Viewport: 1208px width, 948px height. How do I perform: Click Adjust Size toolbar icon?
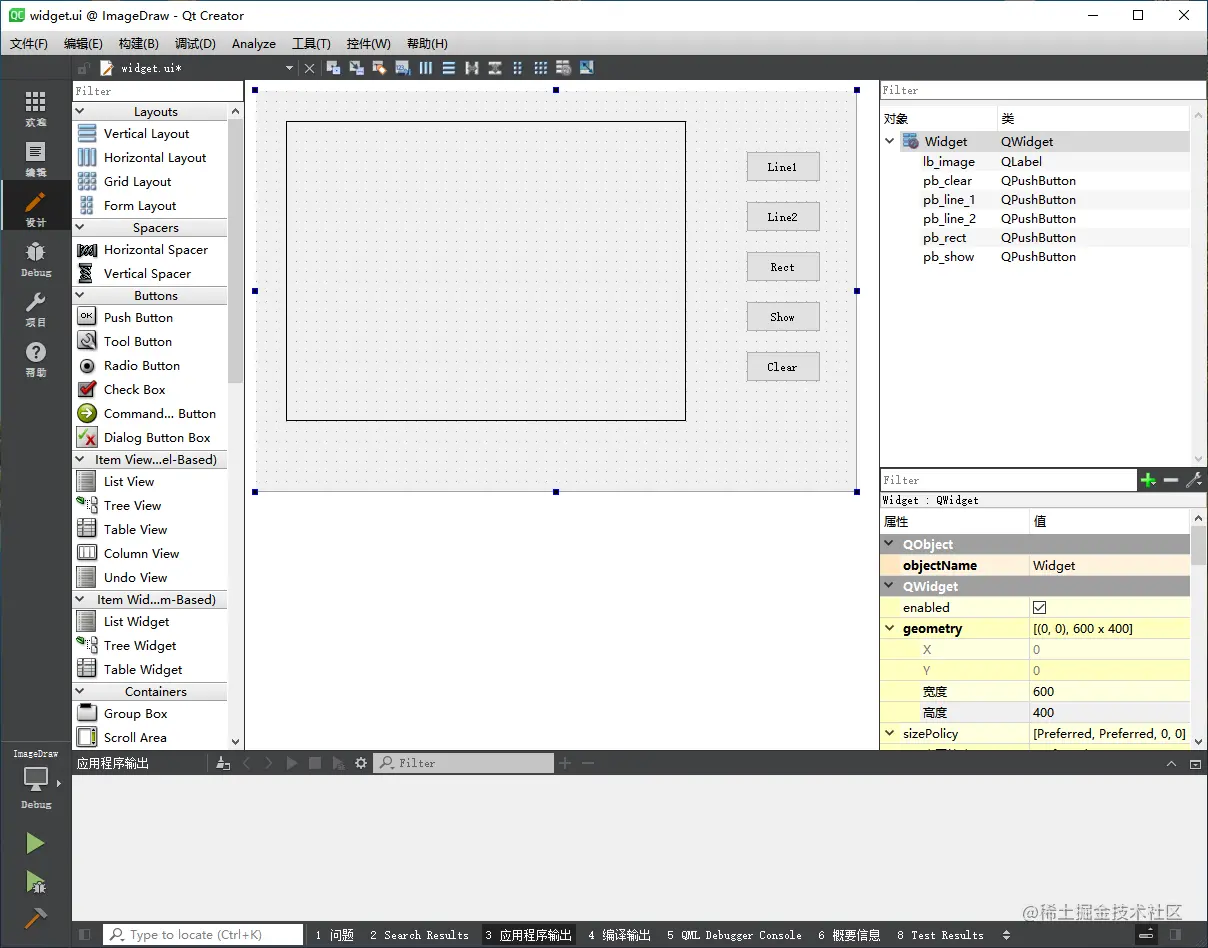587,68
